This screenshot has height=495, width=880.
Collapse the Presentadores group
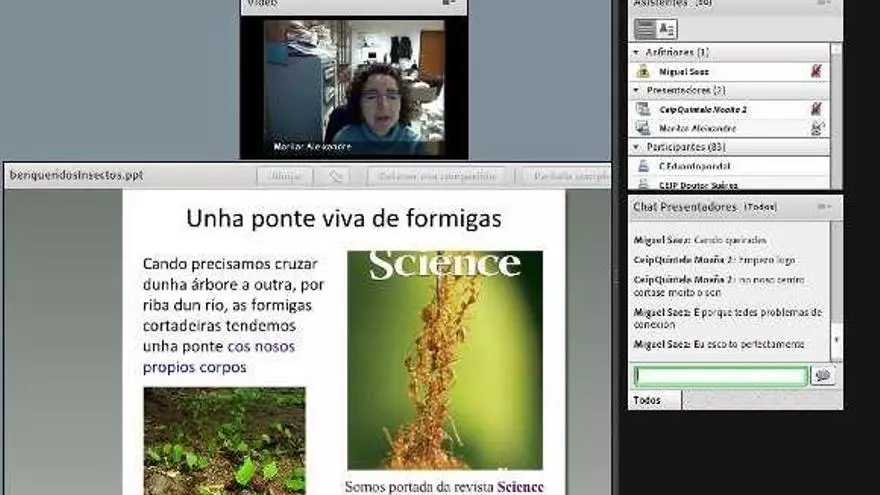point(637,90)
